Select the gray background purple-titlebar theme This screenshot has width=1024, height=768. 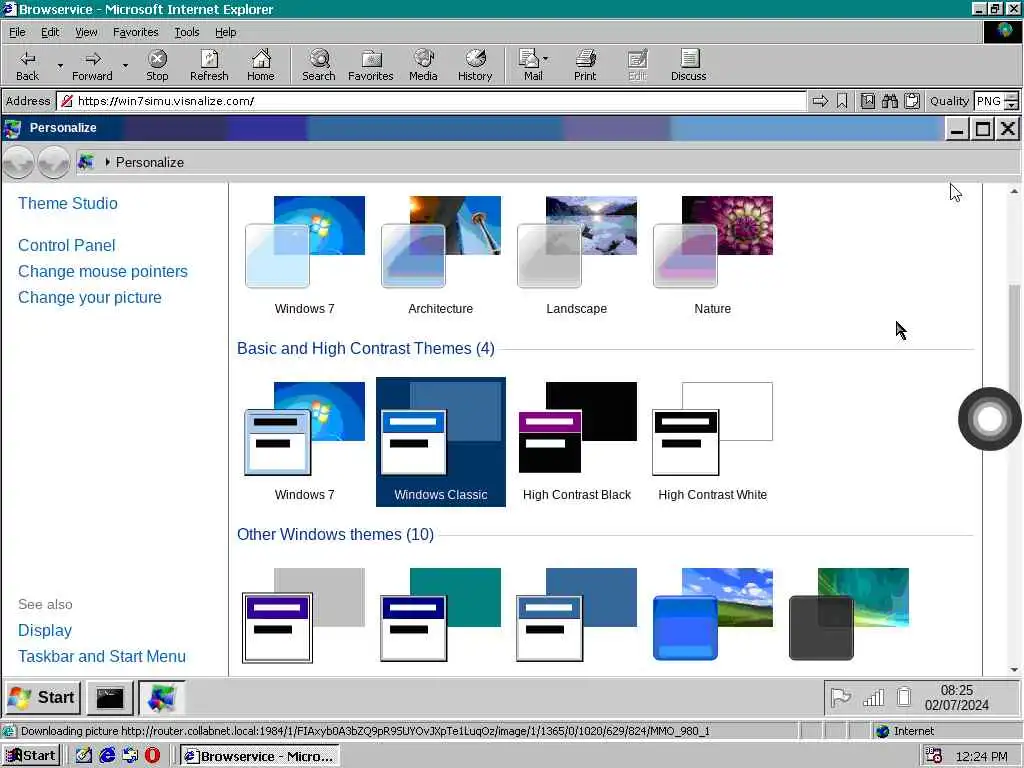pyautogui.click(x=304, y=615)
